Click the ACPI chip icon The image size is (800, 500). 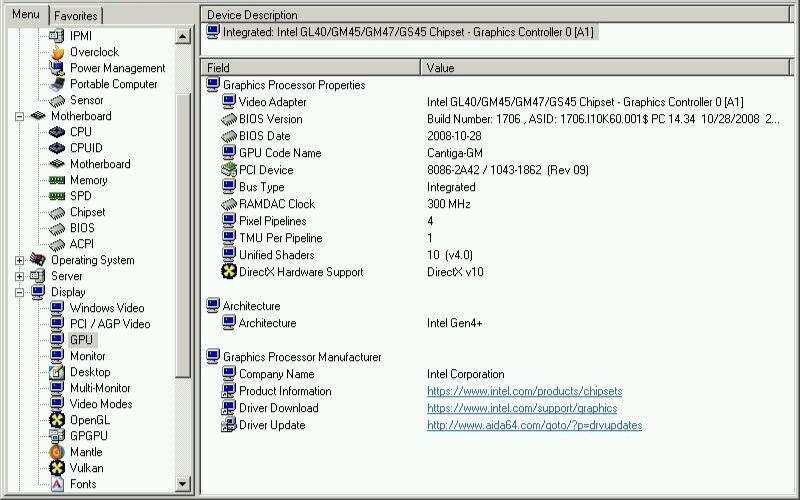57,244
